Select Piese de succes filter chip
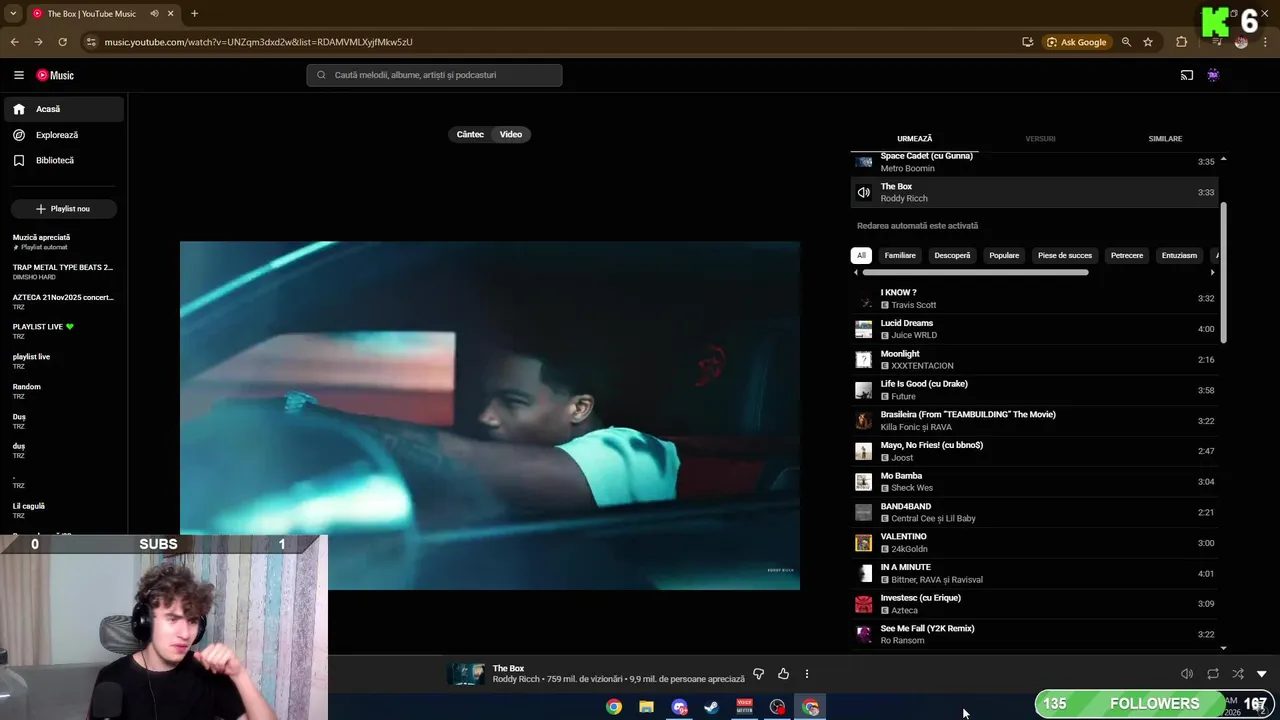The image size is (1280, 720). 1065,255
